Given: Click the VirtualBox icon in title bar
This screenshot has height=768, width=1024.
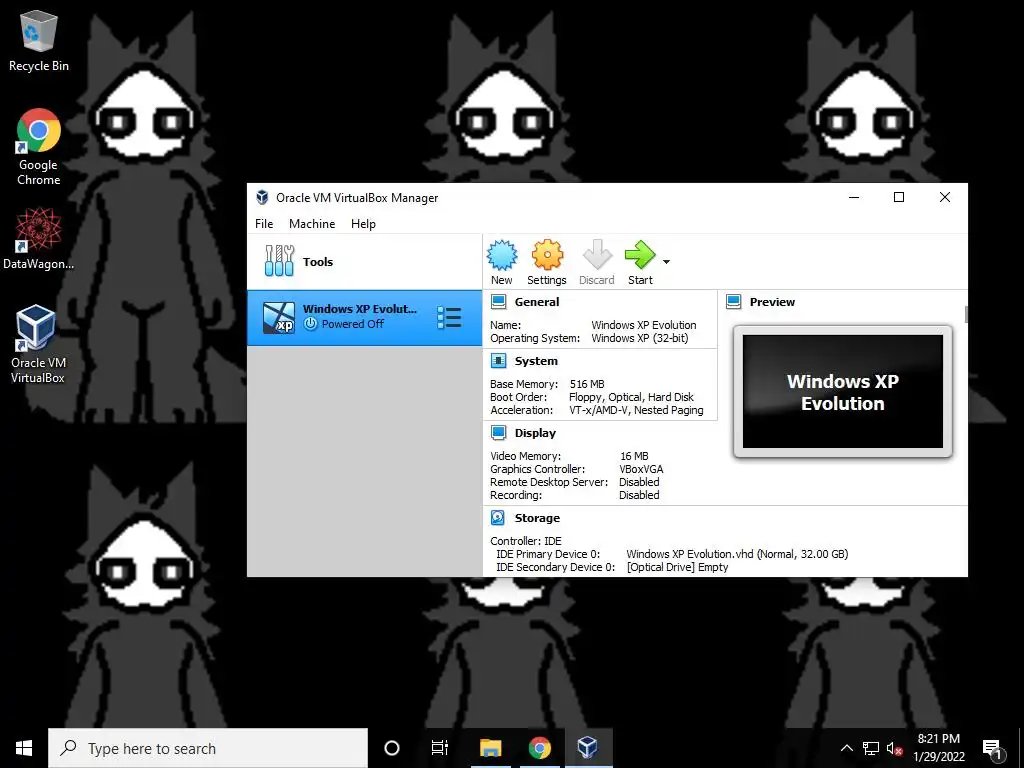Looking at the screenshot, I should (263, 197).
